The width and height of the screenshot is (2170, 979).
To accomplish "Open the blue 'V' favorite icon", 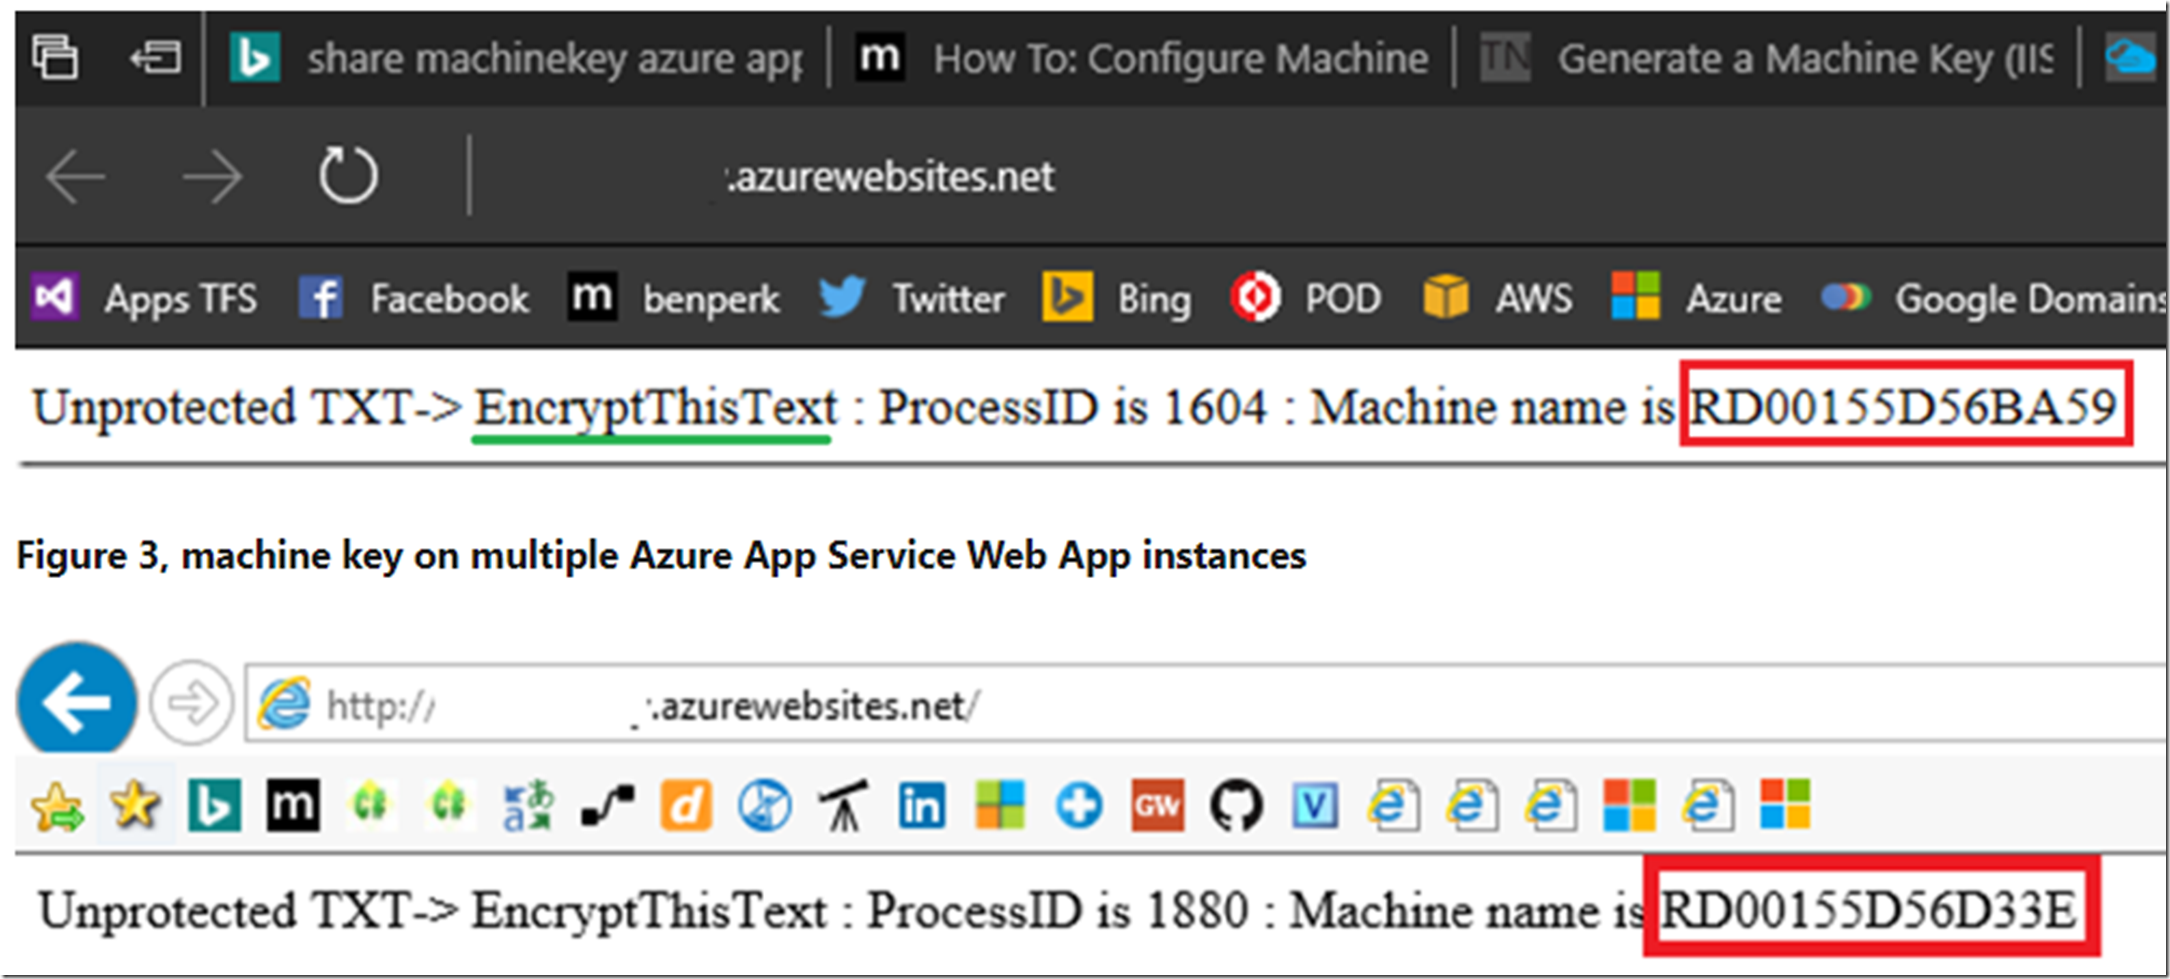I will pyautogui.click(x=1315, y=805).
